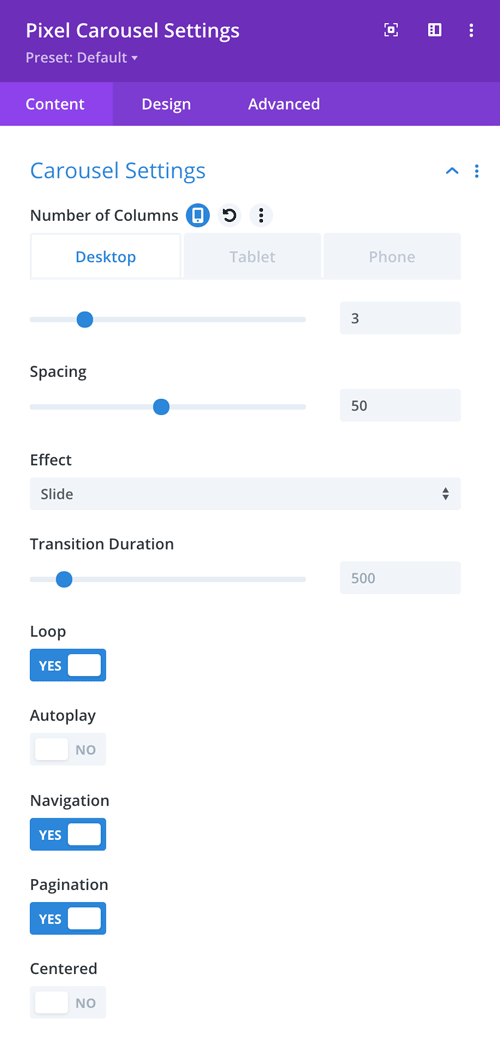The width and height of the screenshot is (500, 1048).
Task: Switch off the Pagination toggle
Action: (68, 918)
